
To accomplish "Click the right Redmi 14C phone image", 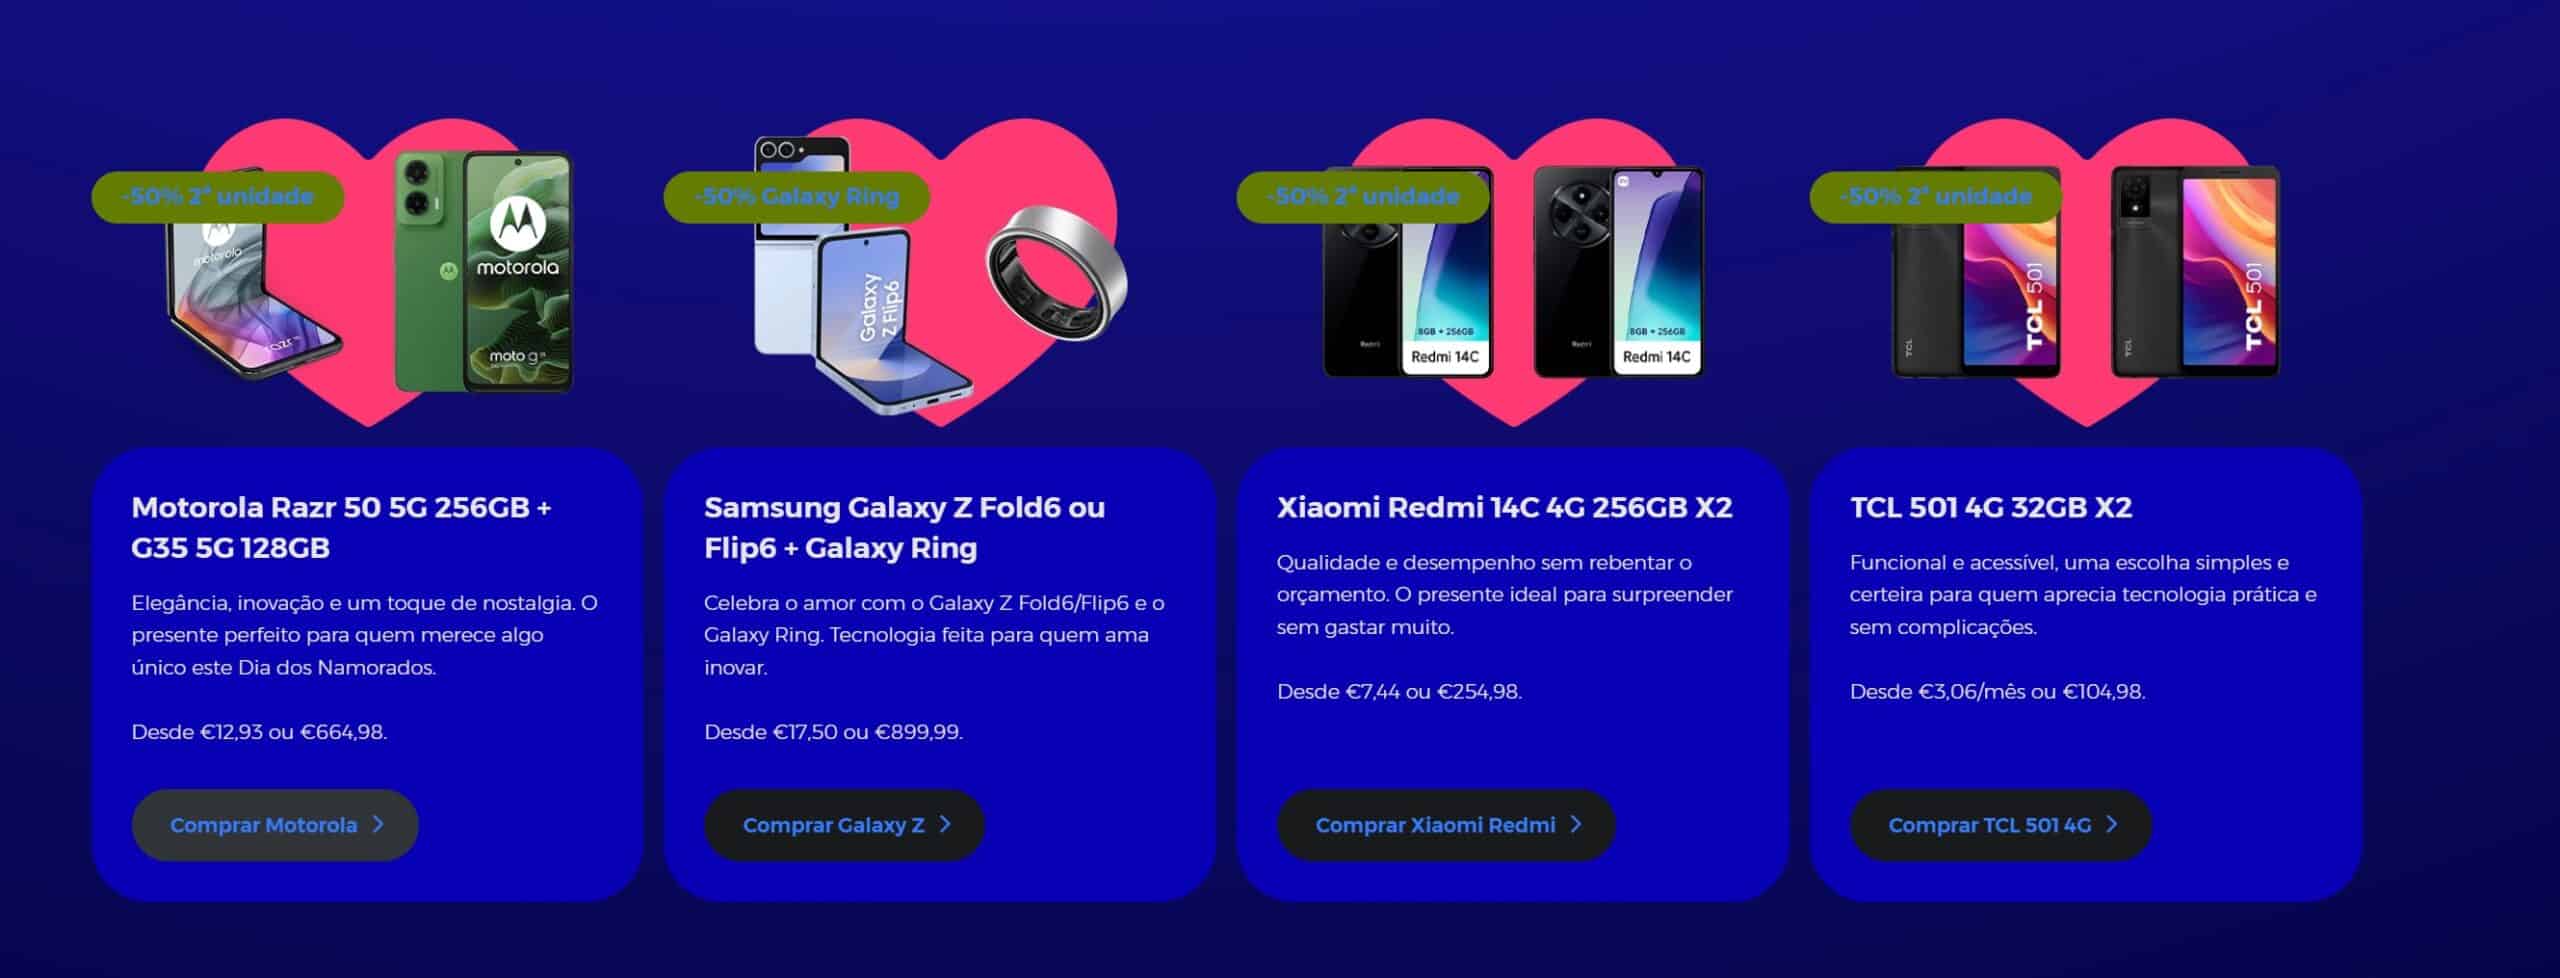I will pyautogui.click(x=1619, y=272).
